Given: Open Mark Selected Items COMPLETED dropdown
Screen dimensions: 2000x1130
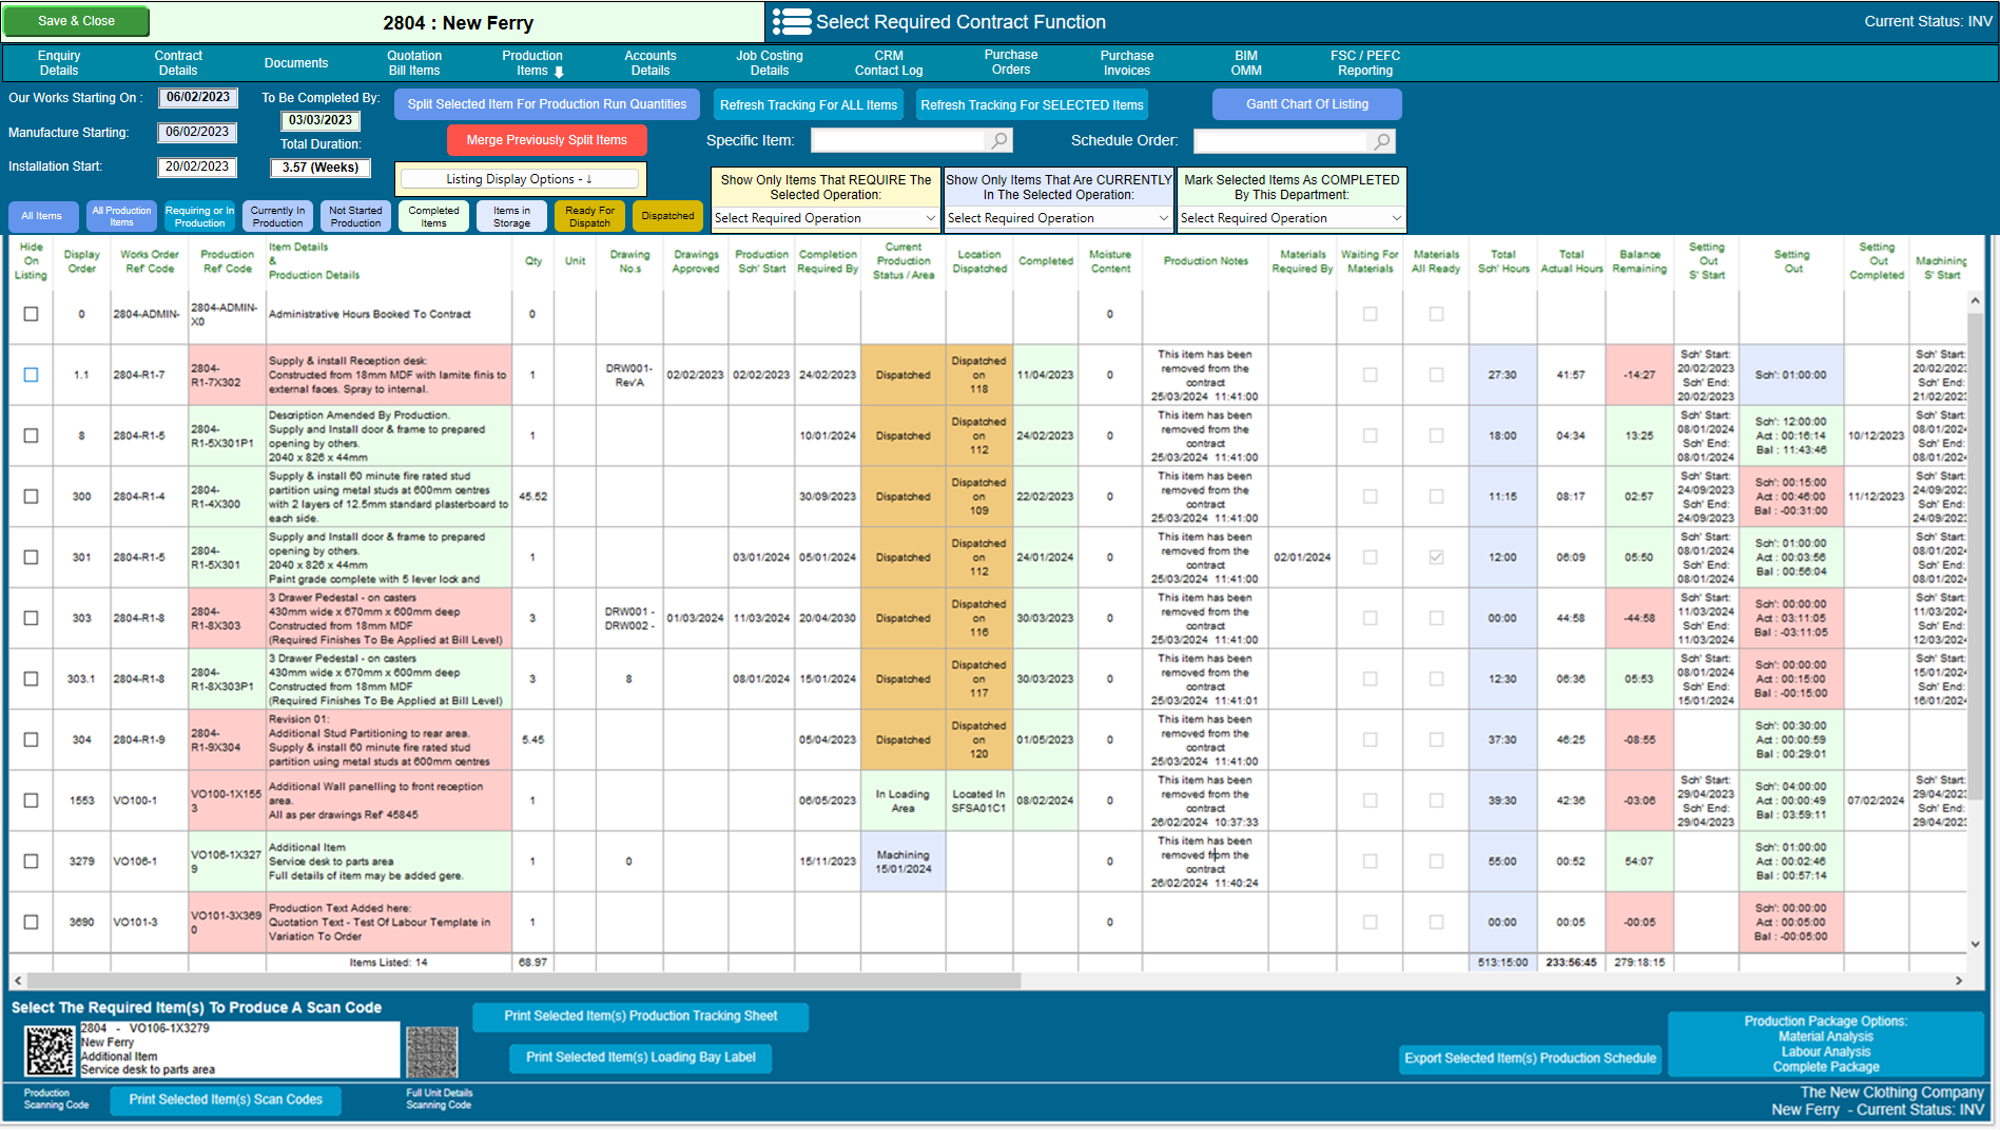Looking at the screenshot, I should click(x=1291, y=218).
